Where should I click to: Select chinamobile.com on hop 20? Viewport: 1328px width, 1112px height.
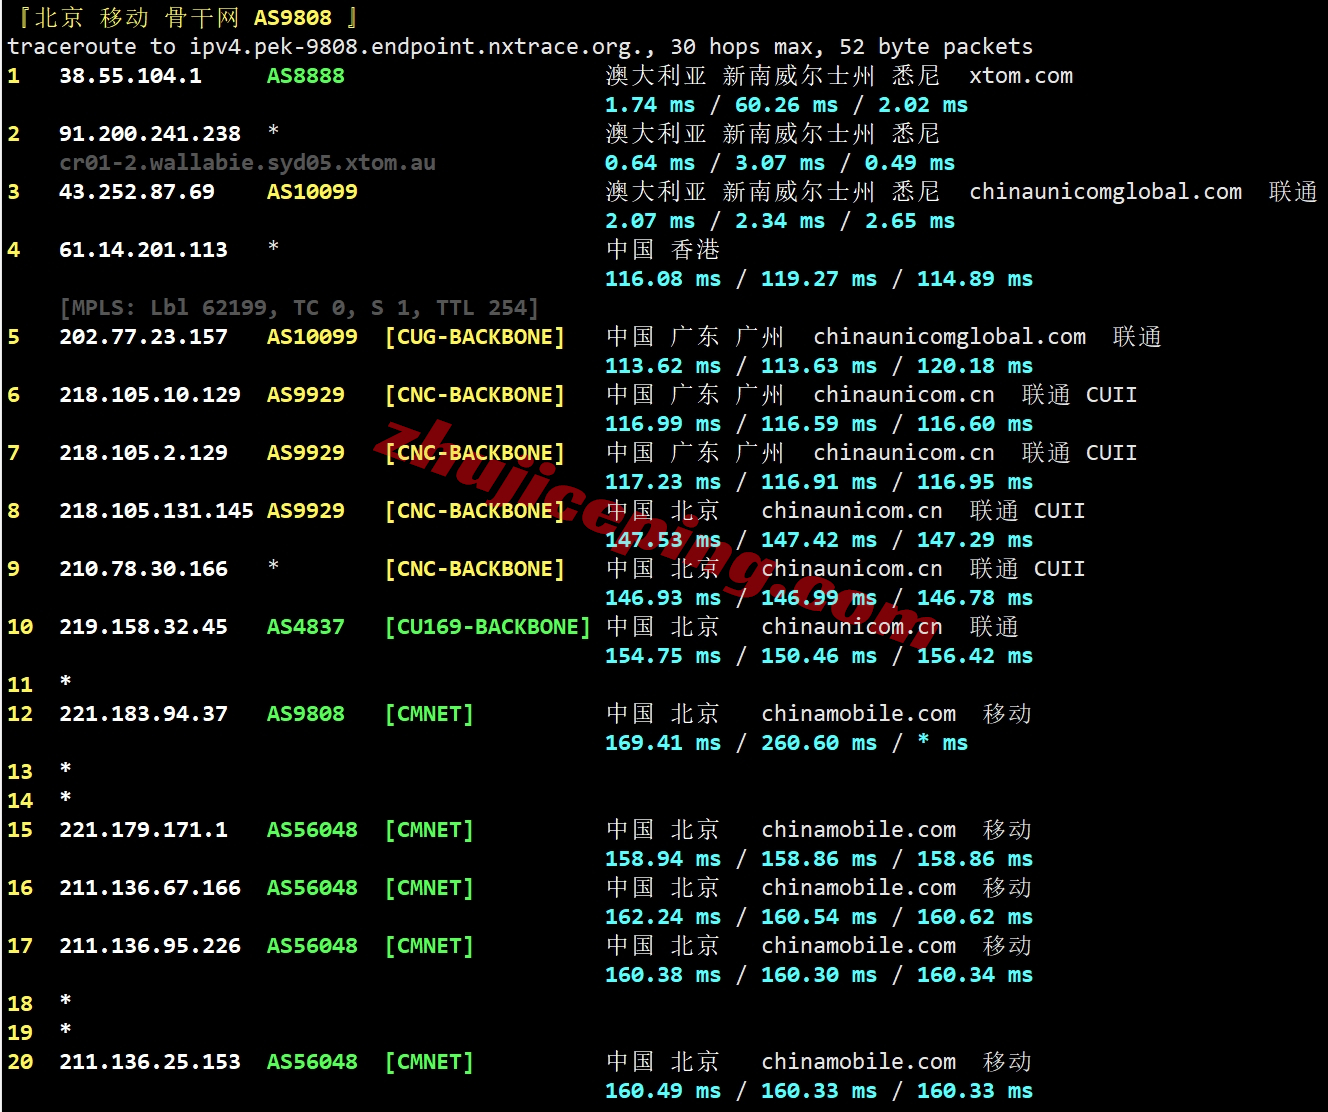[858, 1062]
